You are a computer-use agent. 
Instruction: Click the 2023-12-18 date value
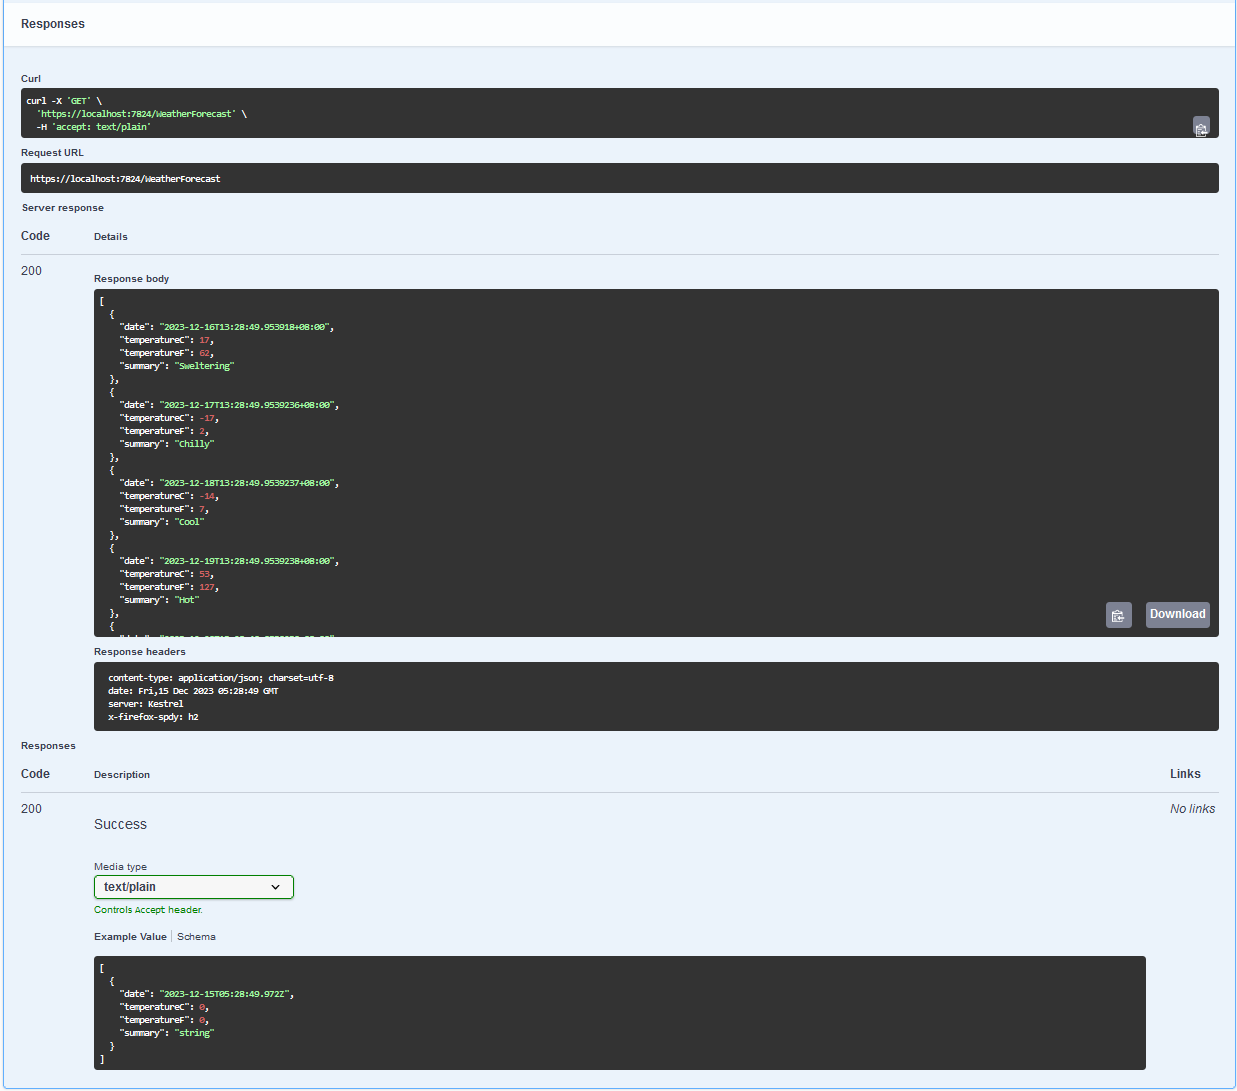[x=247, y=483]
